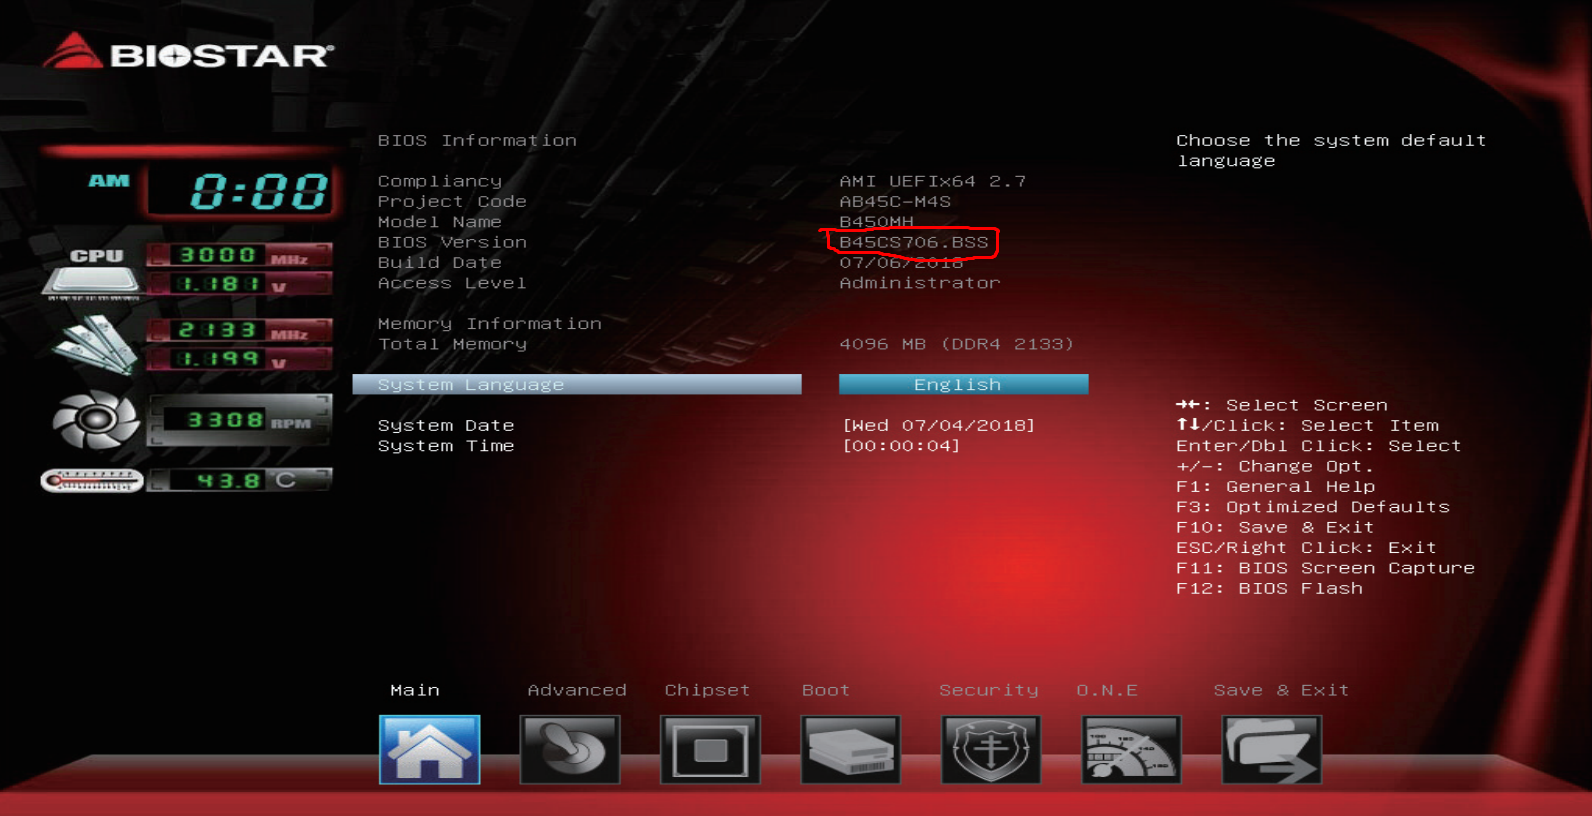Click the CPU 3000 MHz readout
Viewport: 1592px width, 816px height.
click(240, 256)
